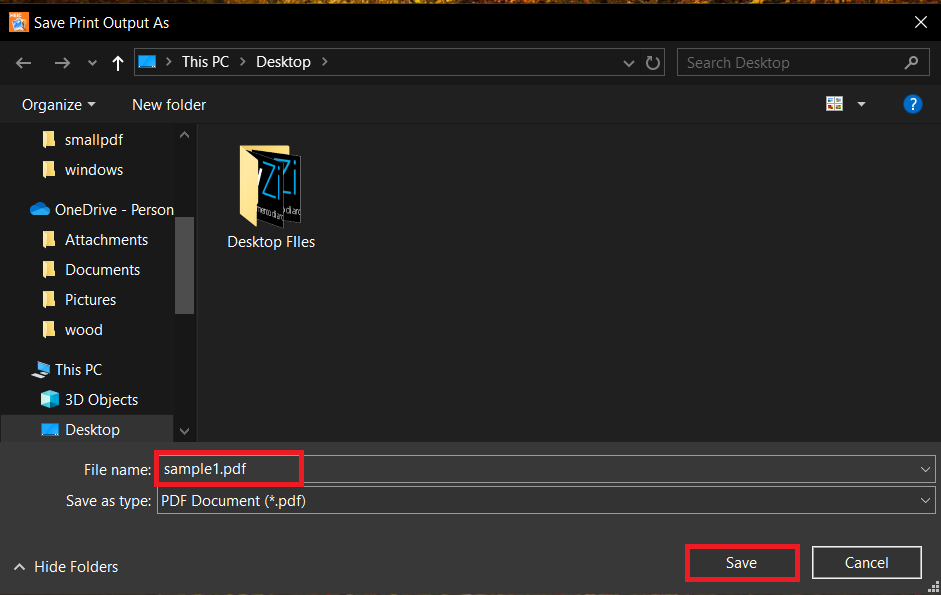Image resolution: width=941 pixels, height=595 pixels.
Task: Open the Pictures folder from sidebar
Action: click(x=90, y=299)
